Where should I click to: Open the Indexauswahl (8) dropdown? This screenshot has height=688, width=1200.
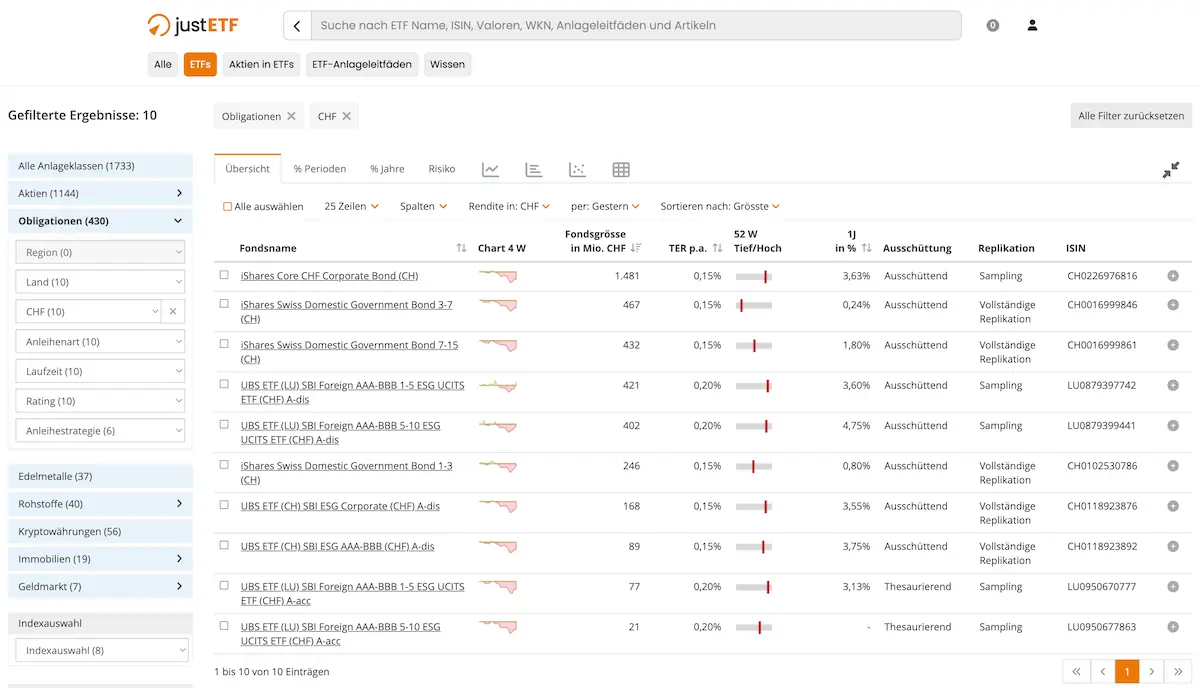coord(102,650)
